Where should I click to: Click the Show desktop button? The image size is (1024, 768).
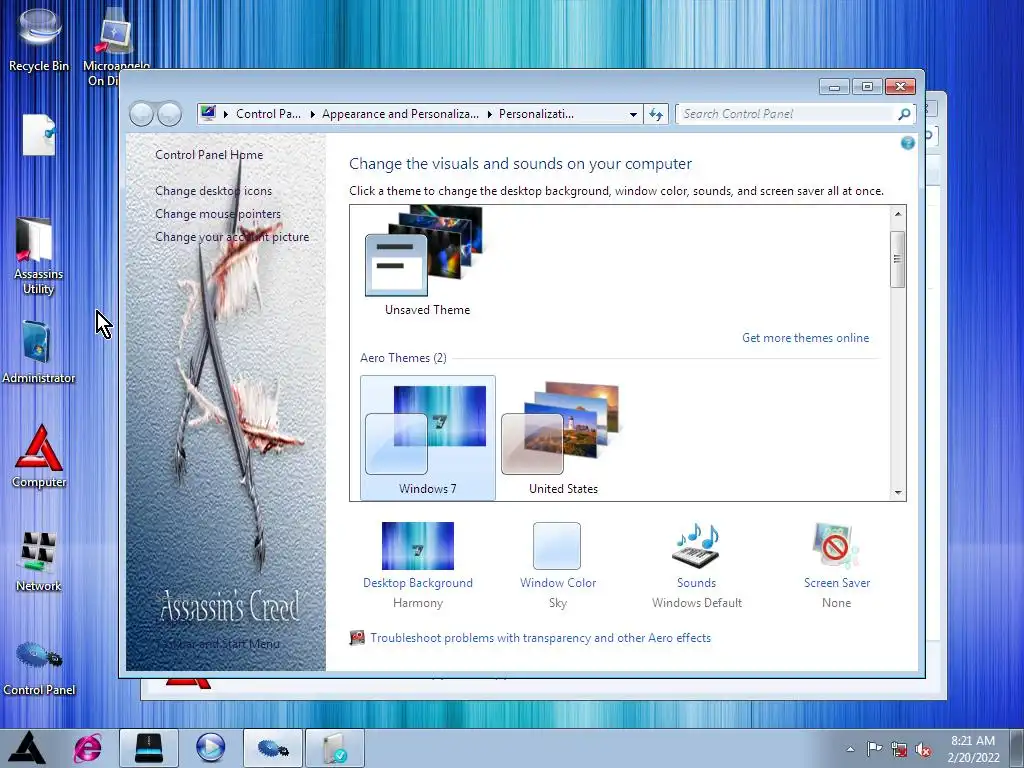point(1017,748)
